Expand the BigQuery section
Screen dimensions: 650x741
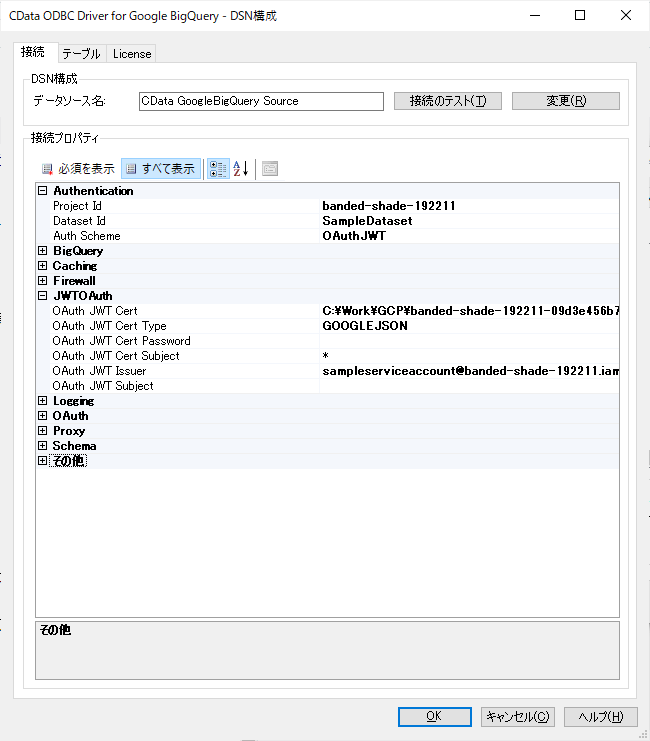click(43, 250)
